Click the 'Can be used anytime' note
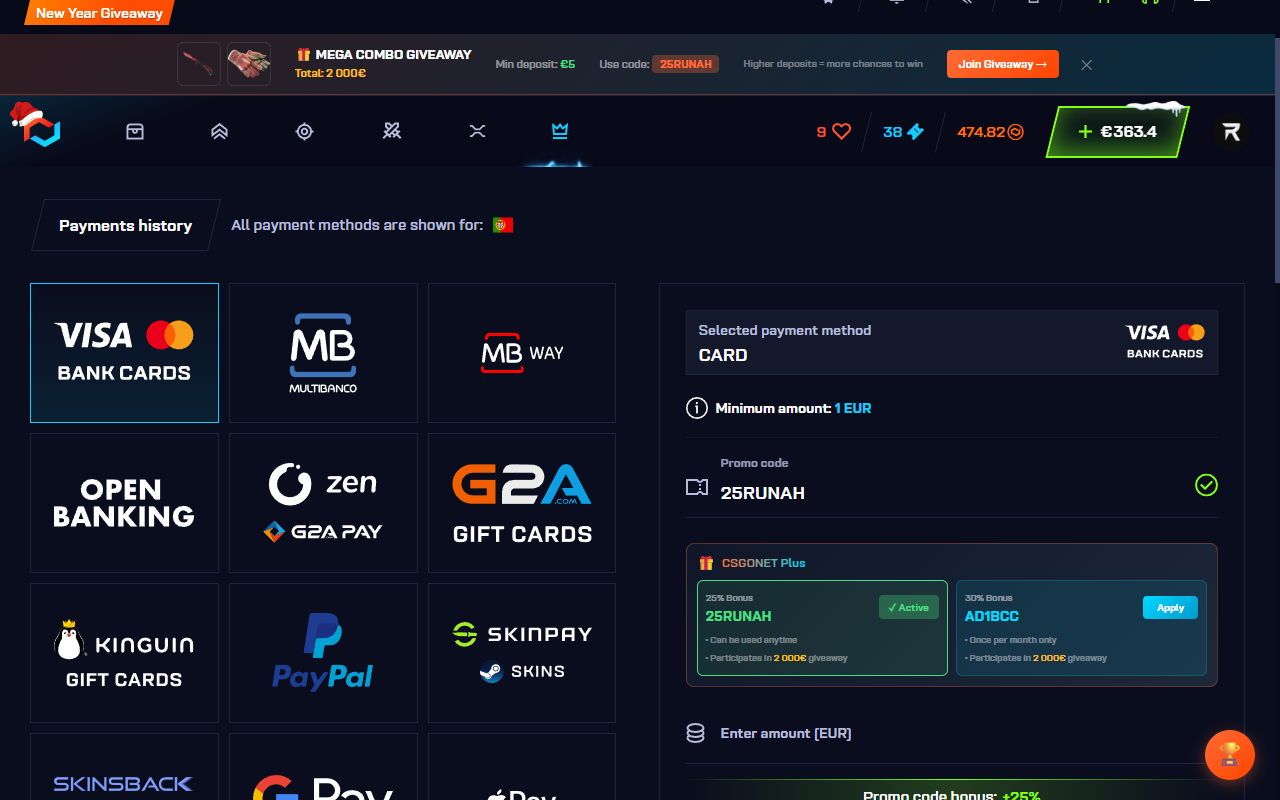 click(751, 640)
